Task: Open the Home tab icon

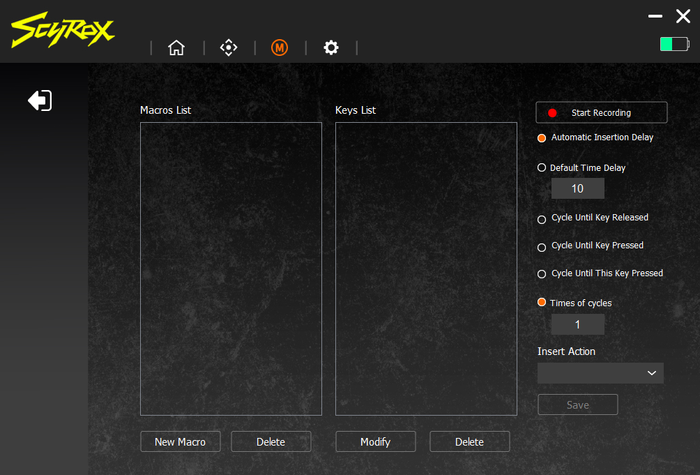Action: 176,47
